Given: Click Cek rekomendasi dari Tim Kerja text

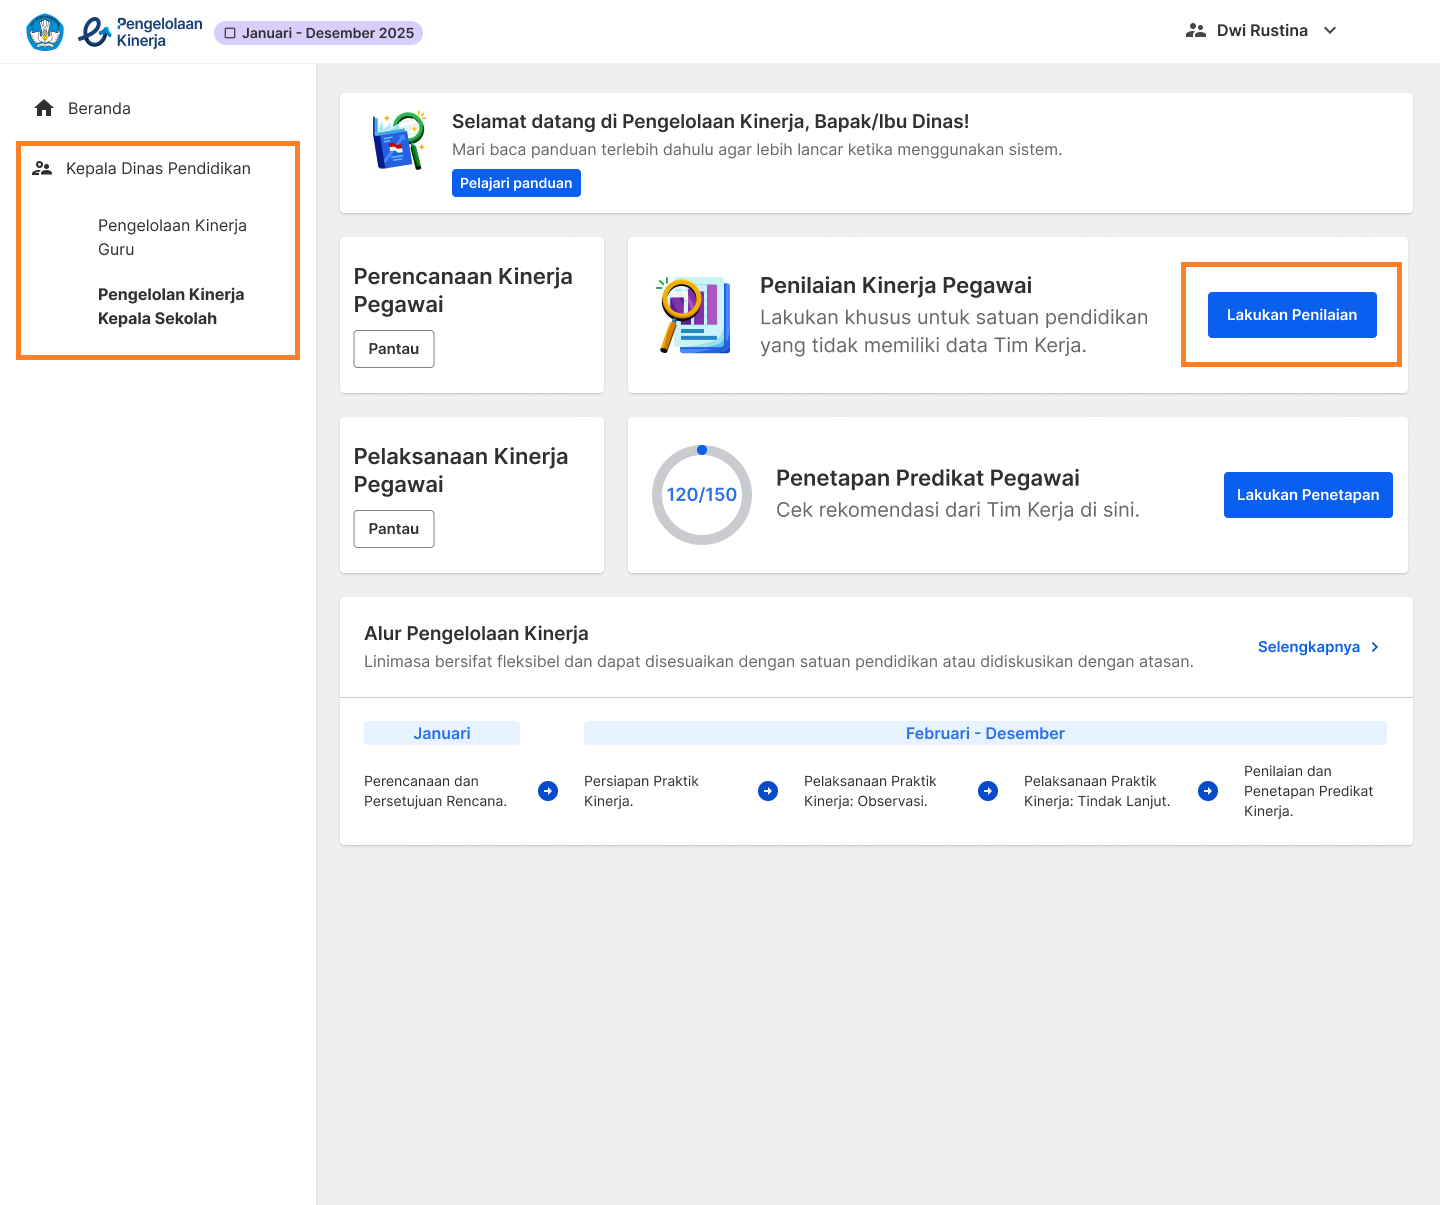Looking at the screenshot, I should (958, 510).
